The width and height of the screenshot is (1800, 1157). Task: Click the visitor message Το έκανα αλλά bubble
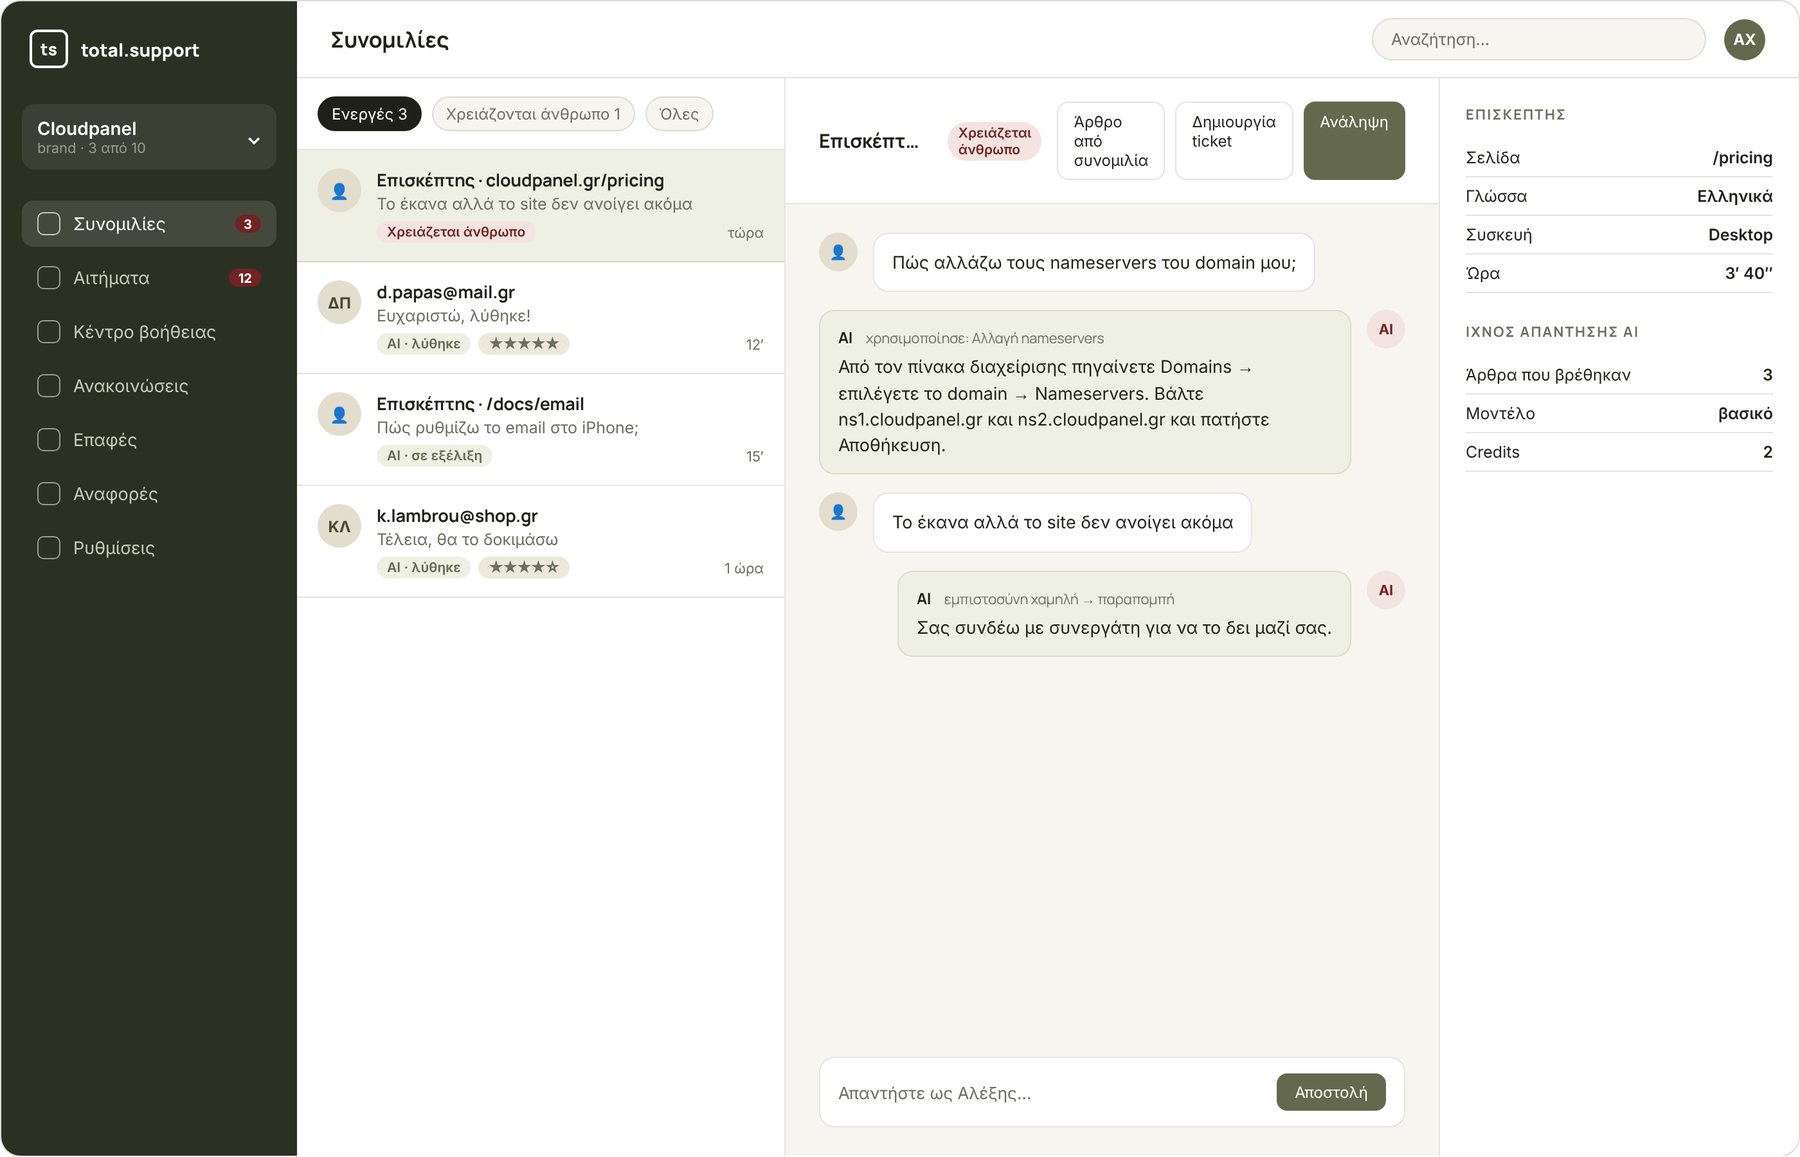pos(1062,522)
